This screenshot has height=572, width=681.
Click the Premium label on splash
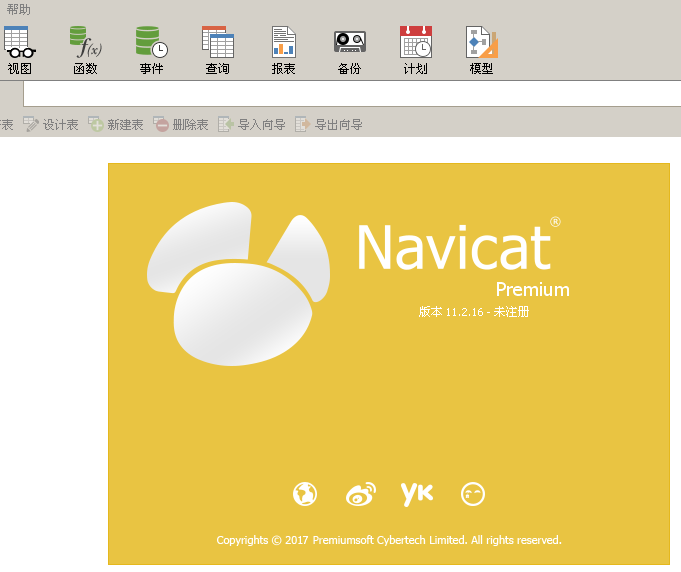(532, 290)
